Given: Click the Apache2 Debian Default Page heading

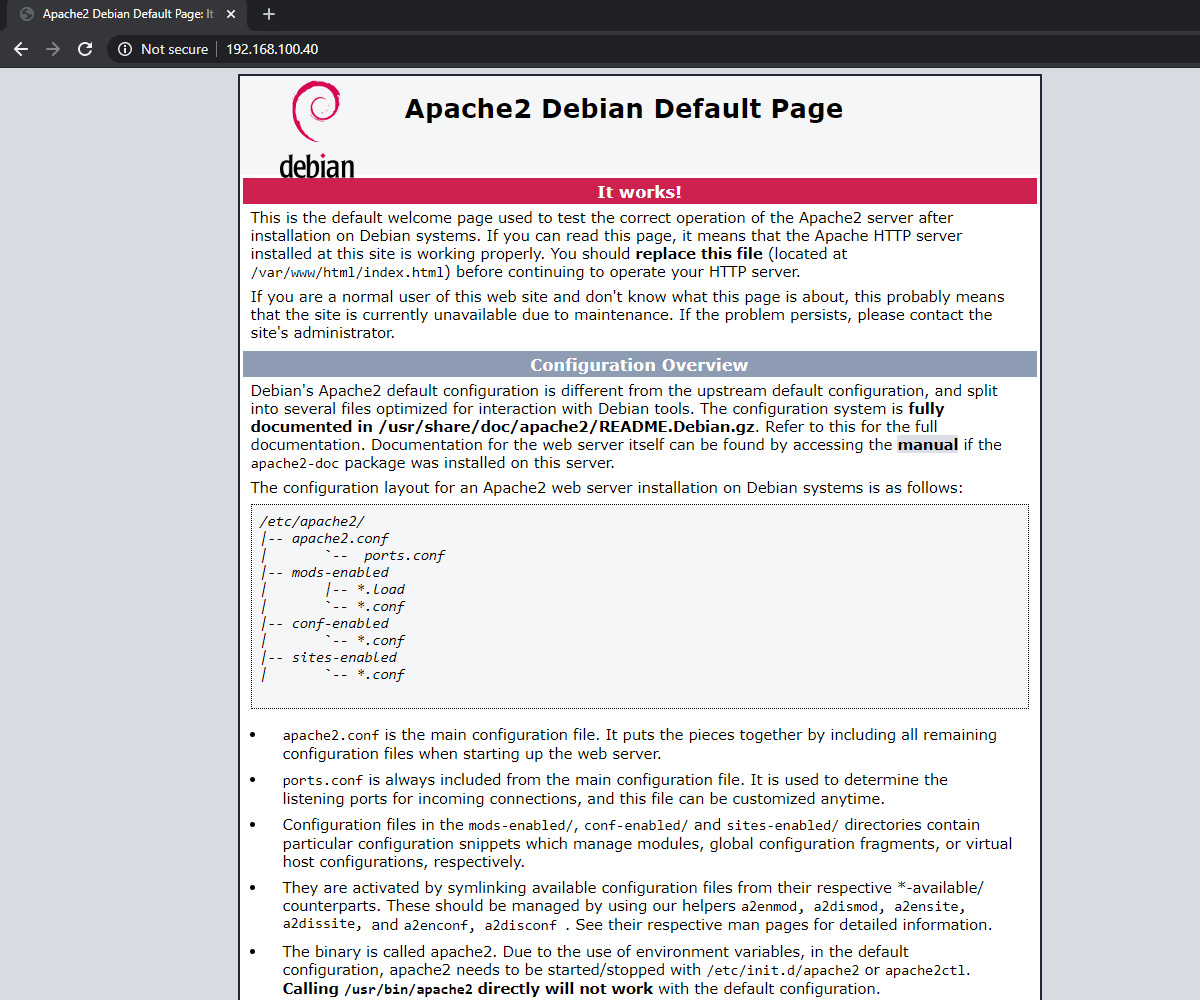Looking at the screenshot, I should click(x=624, y=109).
